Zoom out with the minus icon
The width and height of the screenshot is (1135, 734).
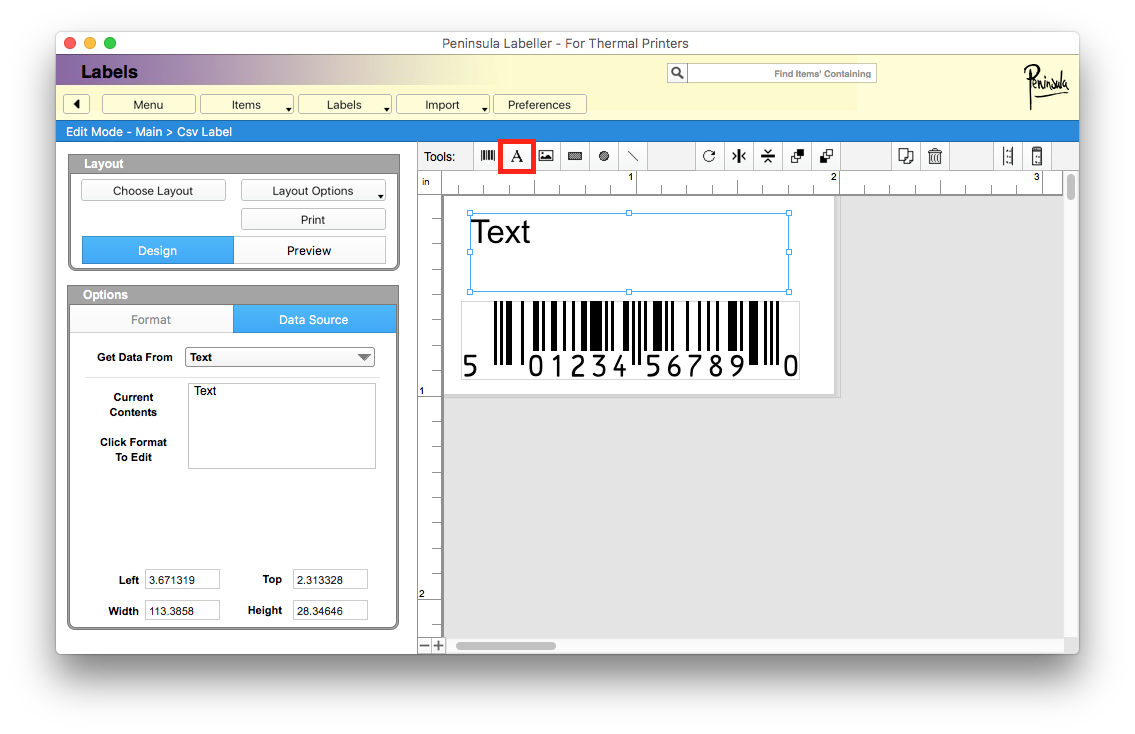425,645
